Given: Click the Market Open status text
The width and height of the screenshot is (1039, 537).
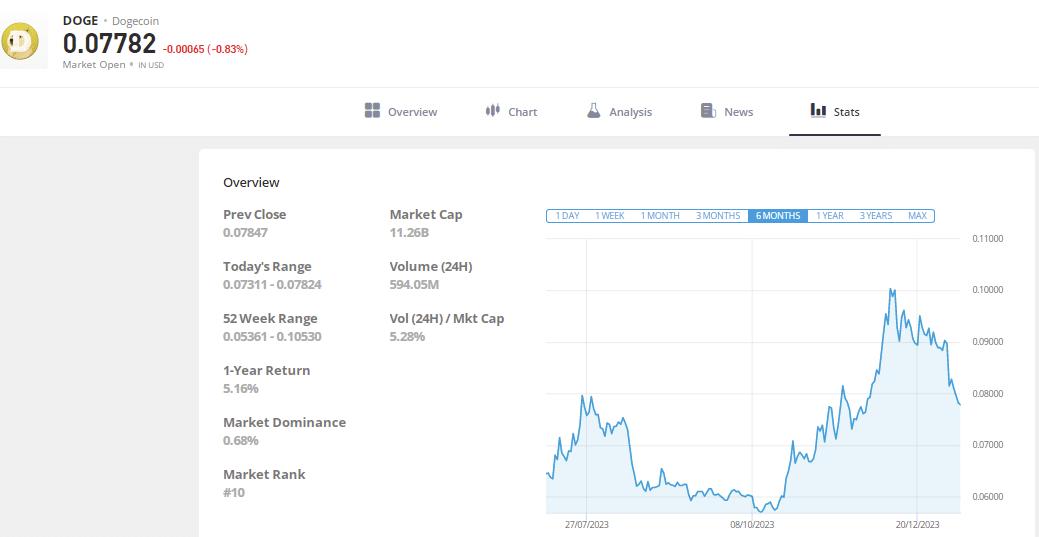Looking at the screenshot, I should [x=94, y=65].
